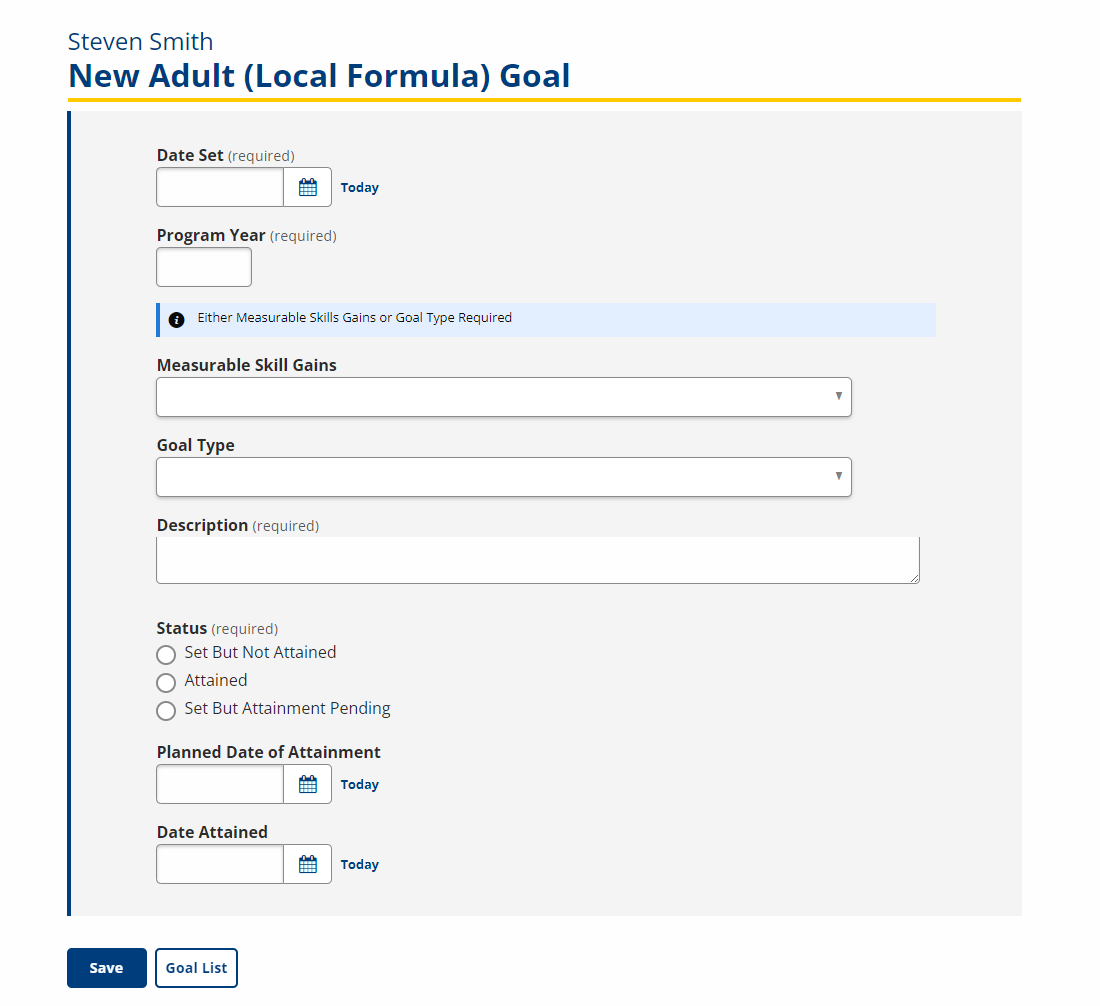Click into the Program Year field
The height and width of the screenshot is (1006, 1100).
tap(204, 267)
